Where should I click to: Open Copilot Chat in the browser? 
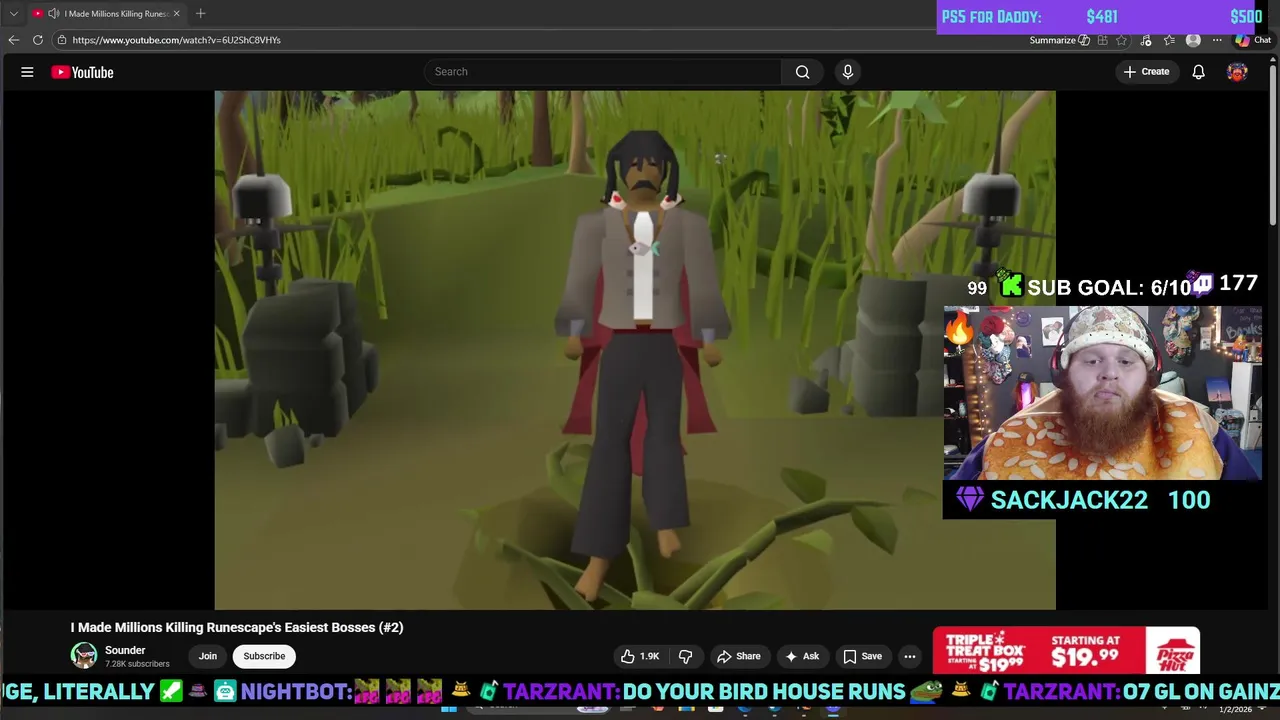coord(1253,40)
